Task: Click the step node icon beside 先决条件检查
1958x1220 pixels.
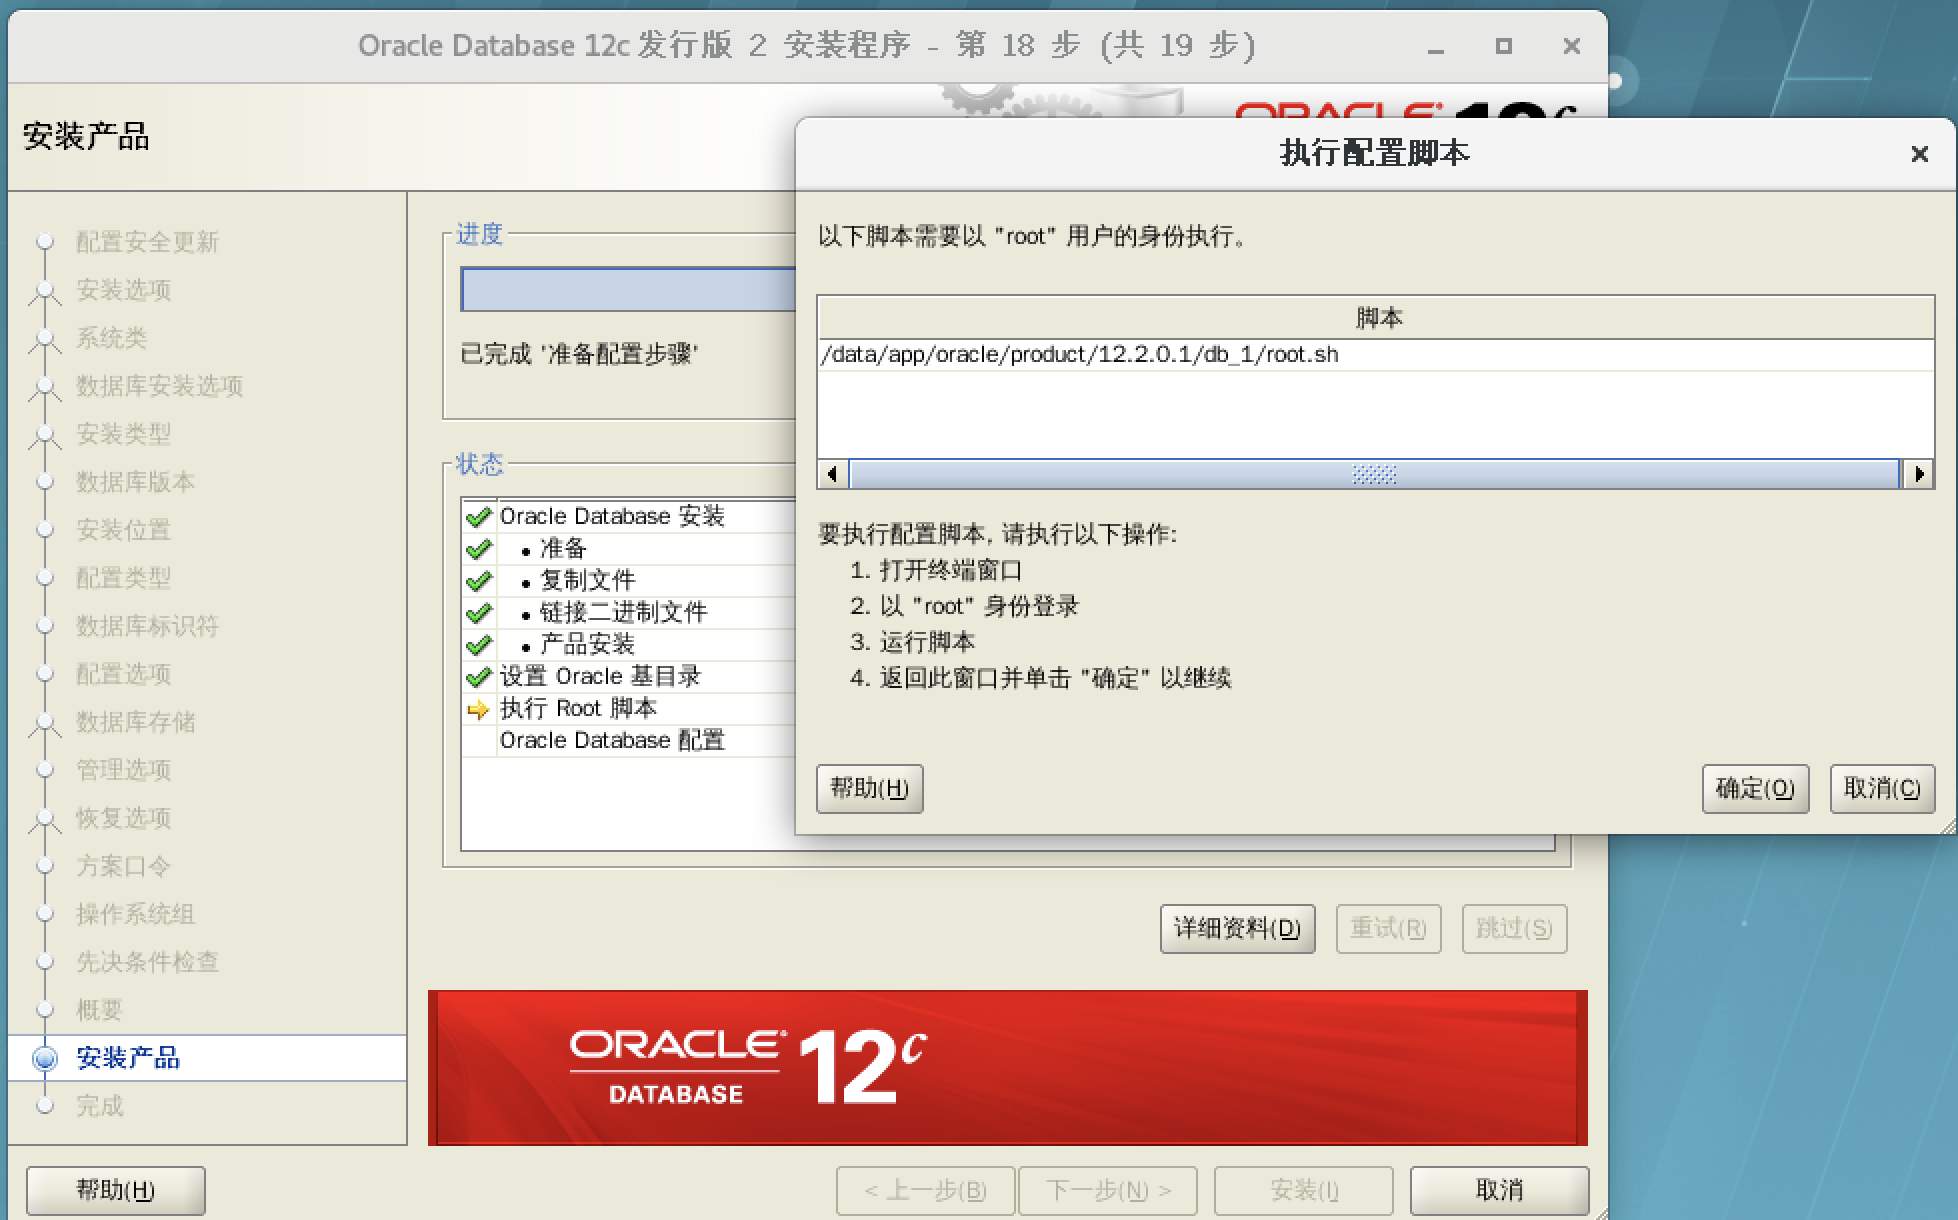Action: 45,962
